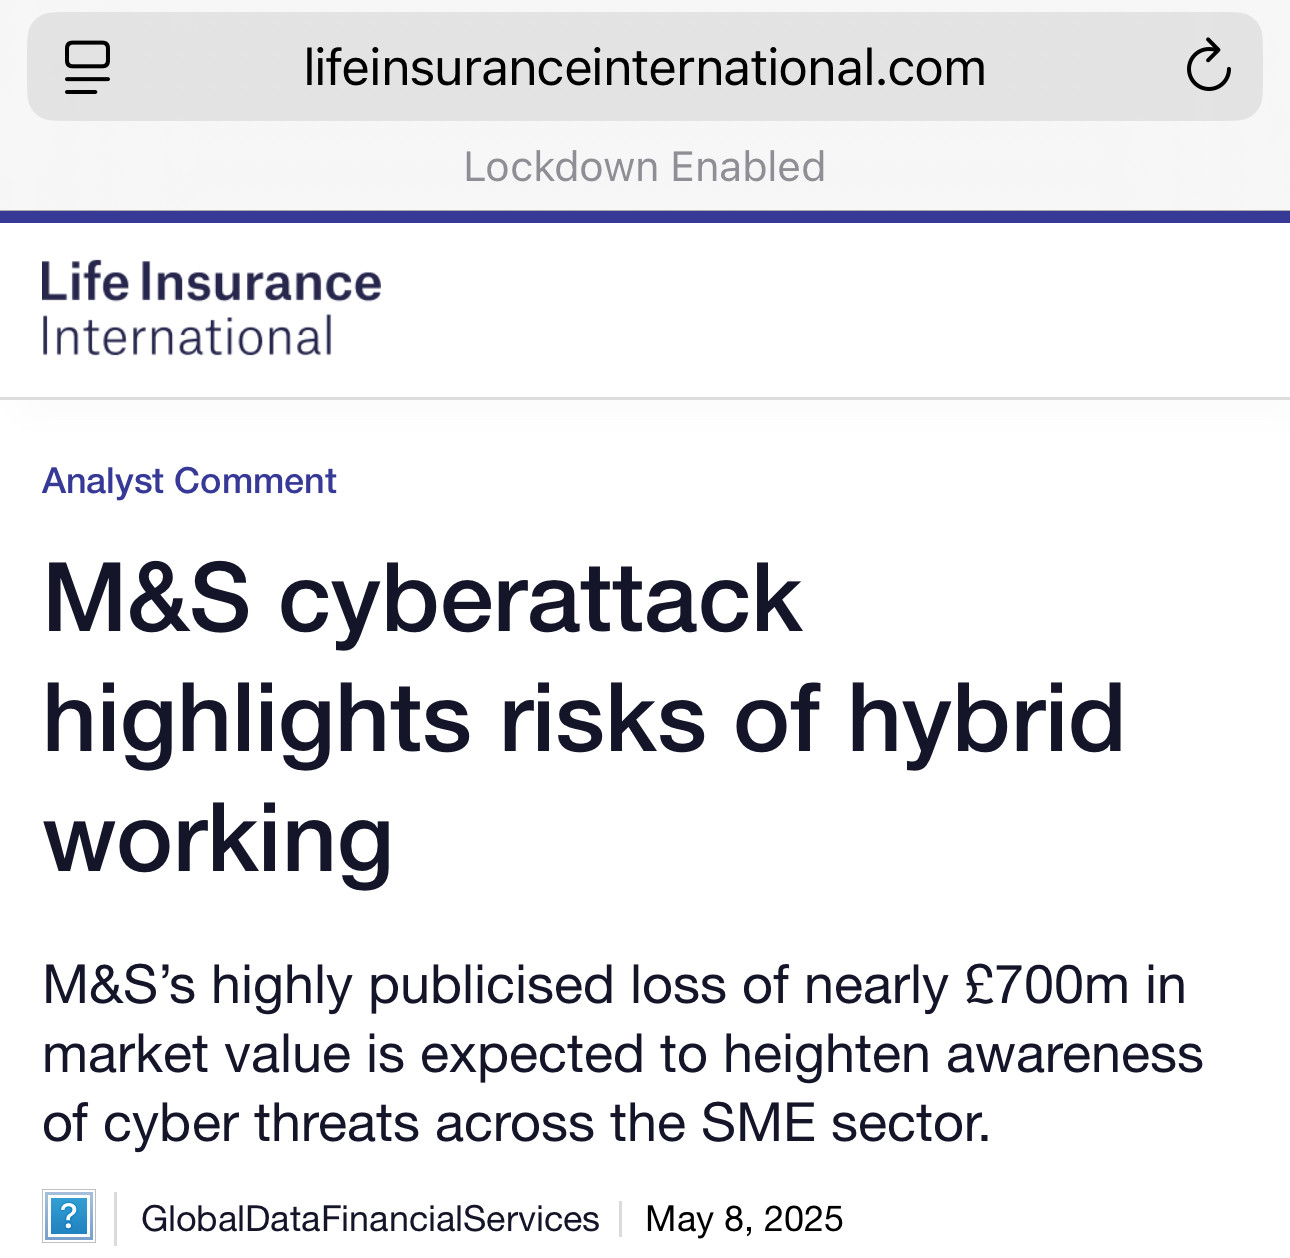The image size is (1290, 1258).
Task: Tap the Lockdown Enabled label
Action: pos(645,166)
